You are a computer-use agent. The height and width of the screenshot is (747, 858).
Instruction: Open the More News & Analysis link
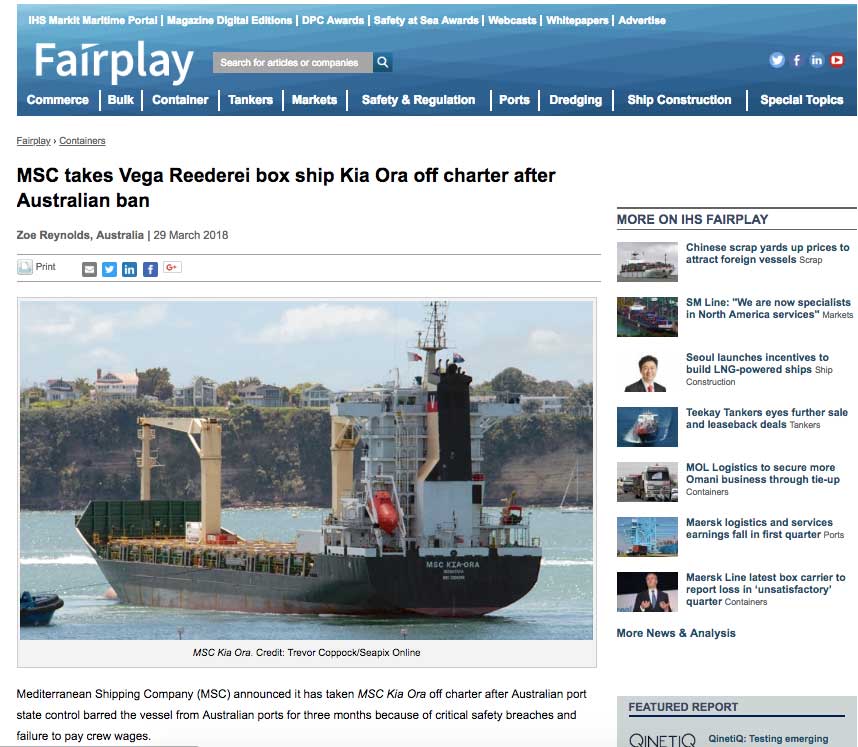point(676,633)
